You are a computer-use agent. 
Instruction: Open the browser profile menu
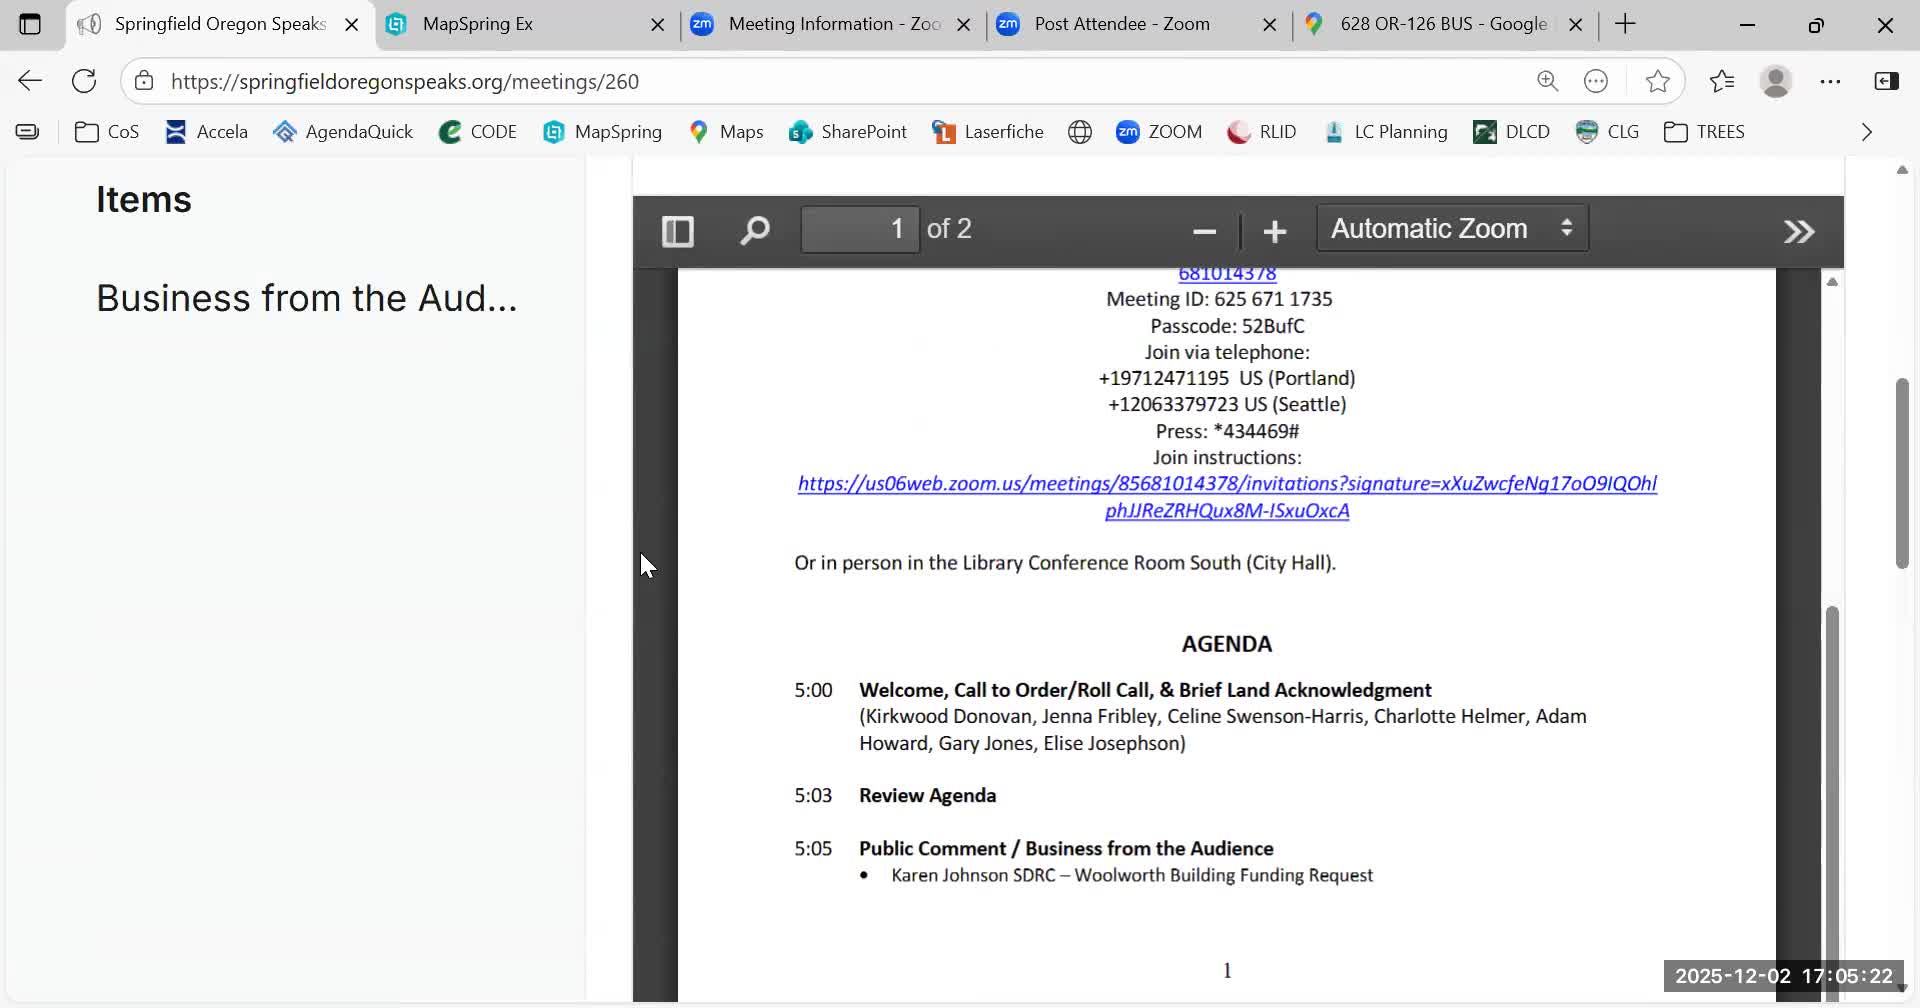pyautogui.click(x=1776, y=81)
